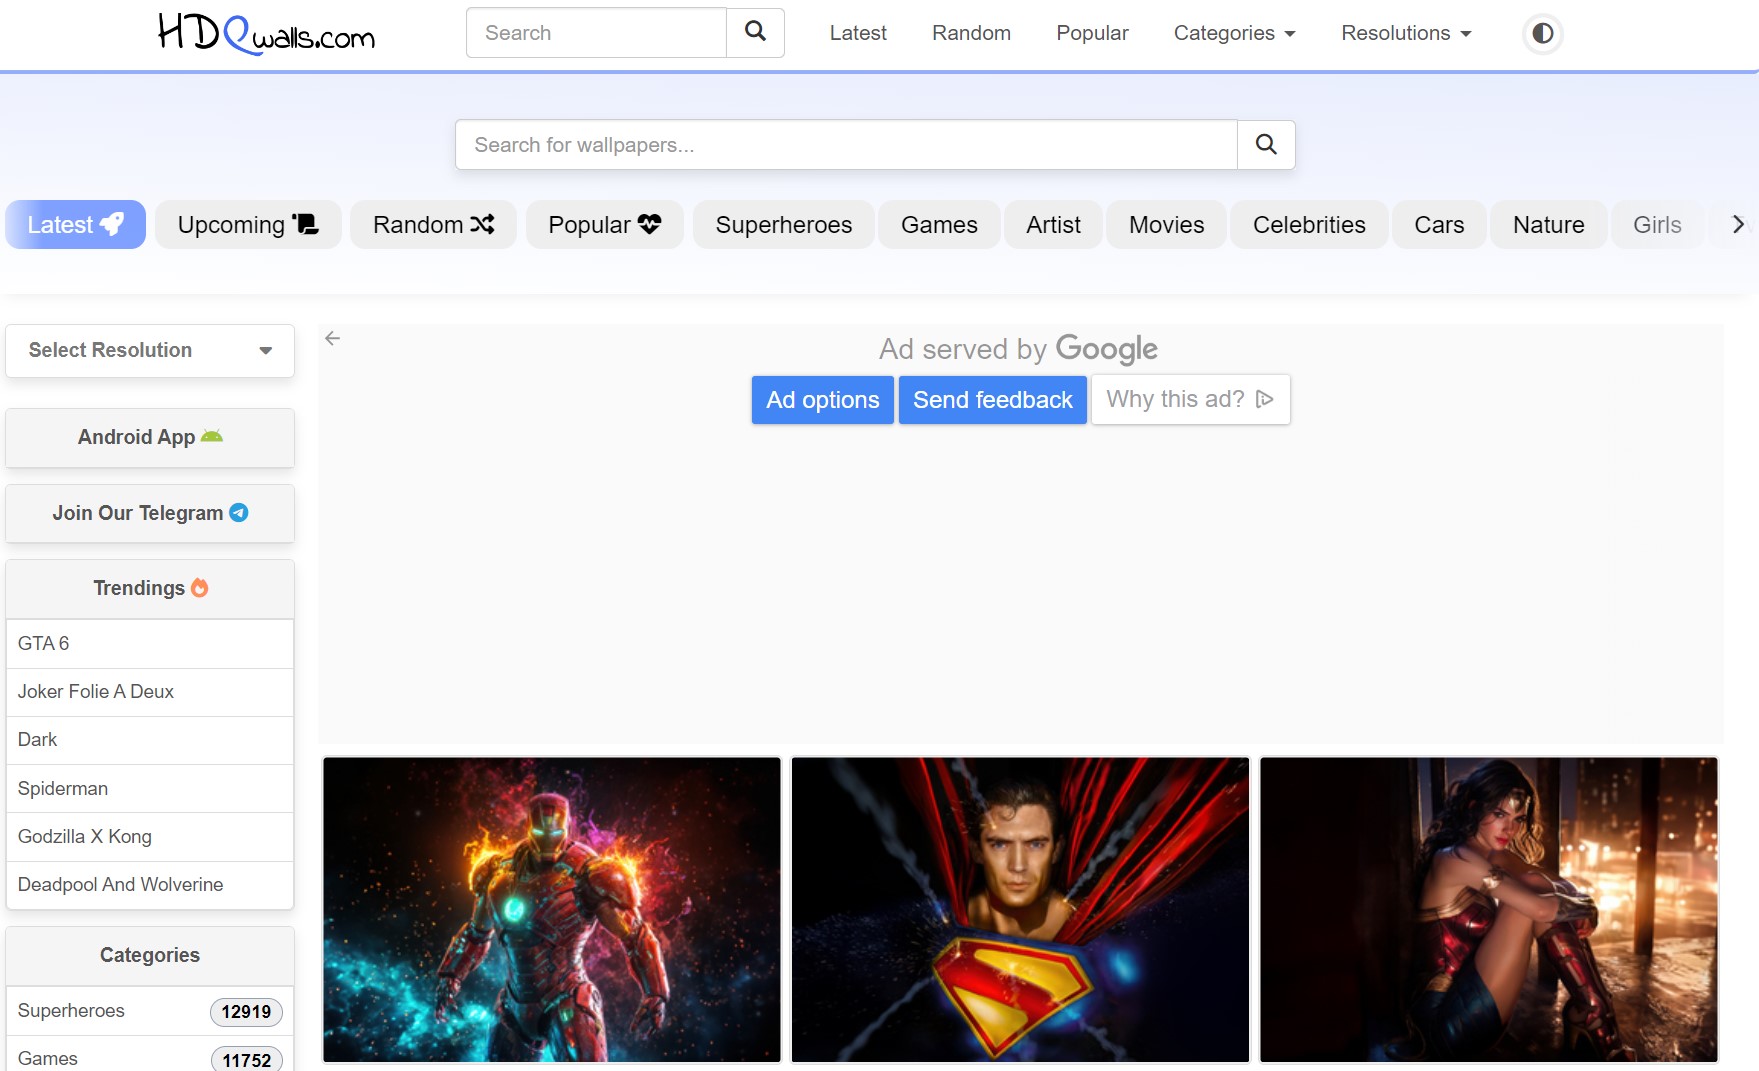This screenshot has width=1759, height=1071.
Task: Click Random in the top navigation
Action: coord(971,33)
